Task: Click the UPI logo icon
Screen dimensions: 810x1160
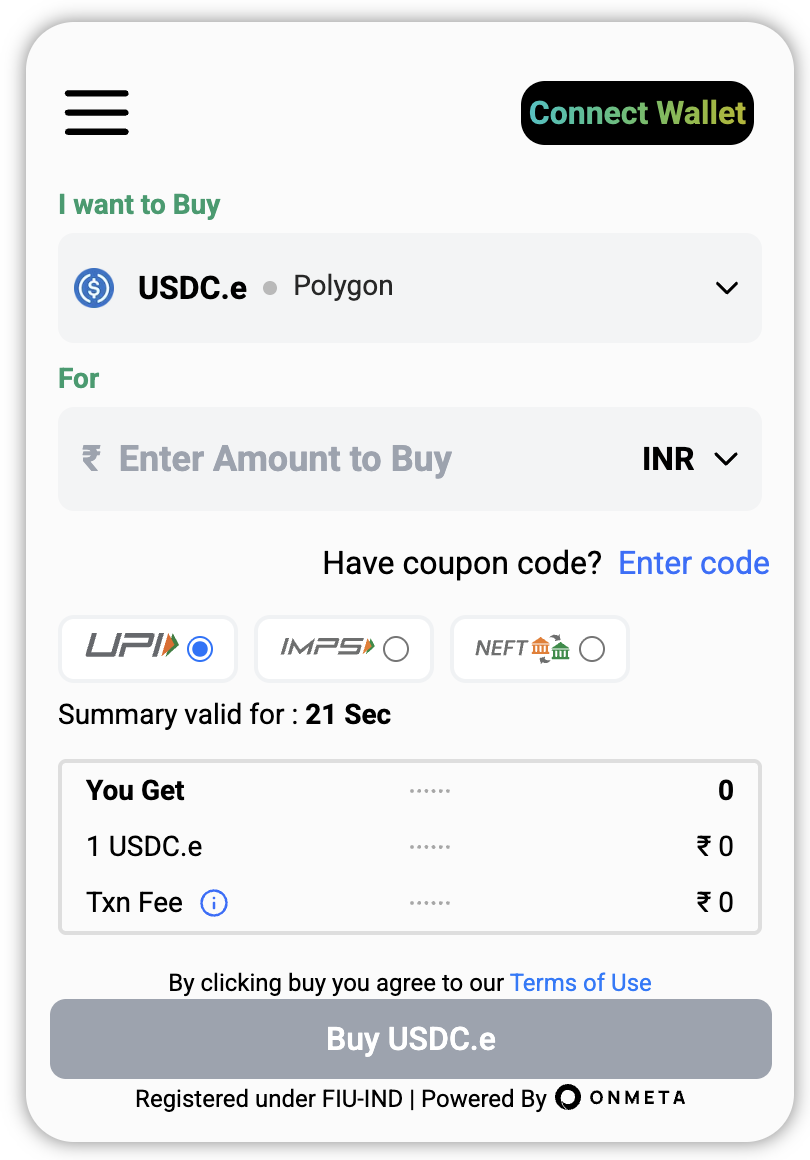Action: coord(131,648)
